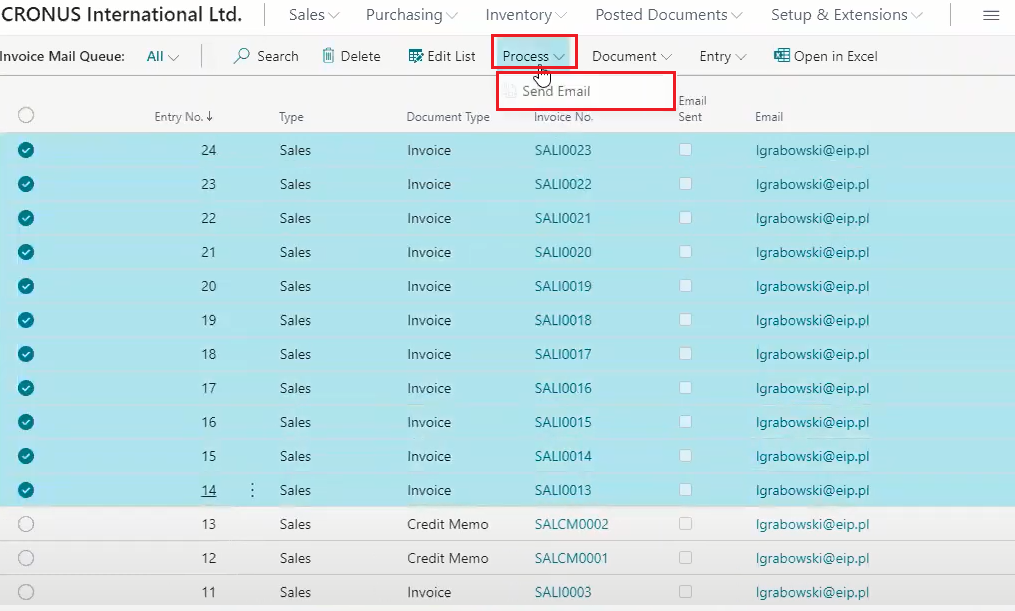Image resolution: width=1015 pixels, height=611 pixels.
Task: Click the Type column header
Action: click(291, 117)
